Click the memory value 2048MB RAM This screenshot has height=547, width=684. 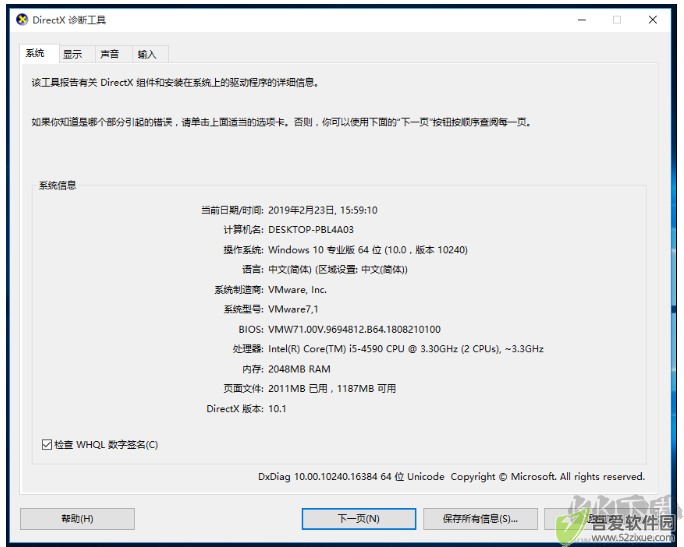299,369
